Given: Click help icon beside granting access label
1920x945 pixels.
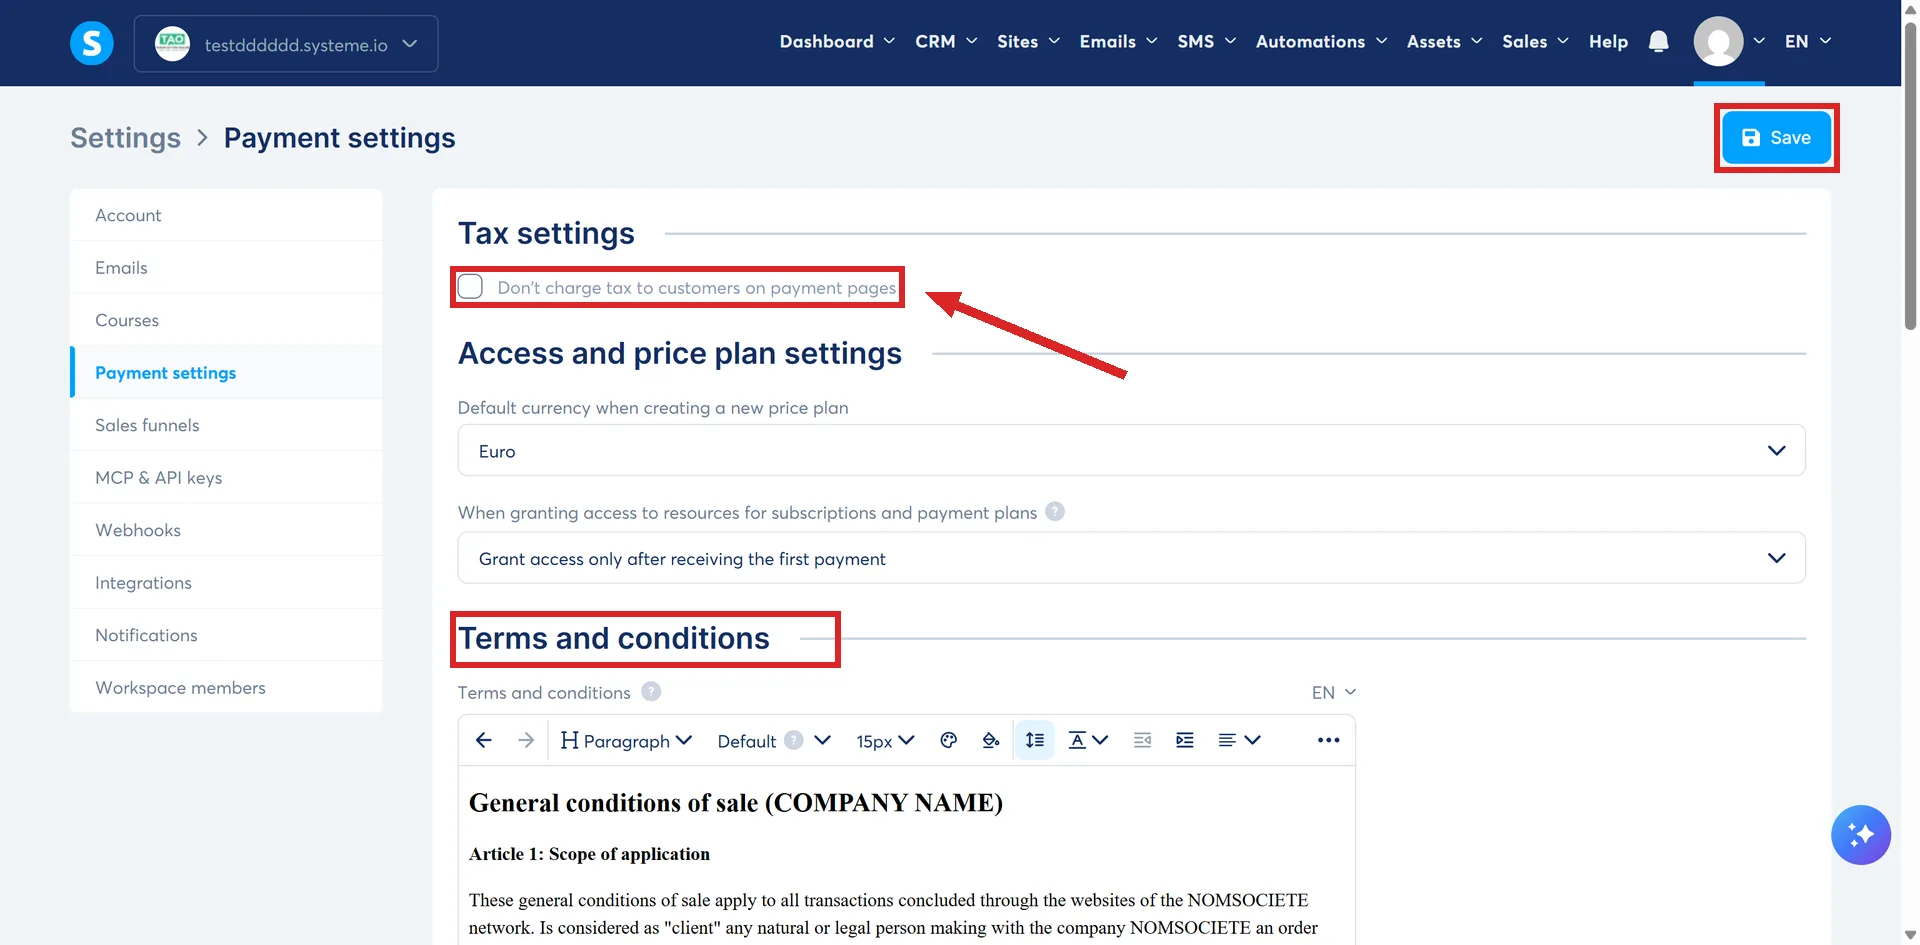Looking at the screenshot, I should (1055, 512).
